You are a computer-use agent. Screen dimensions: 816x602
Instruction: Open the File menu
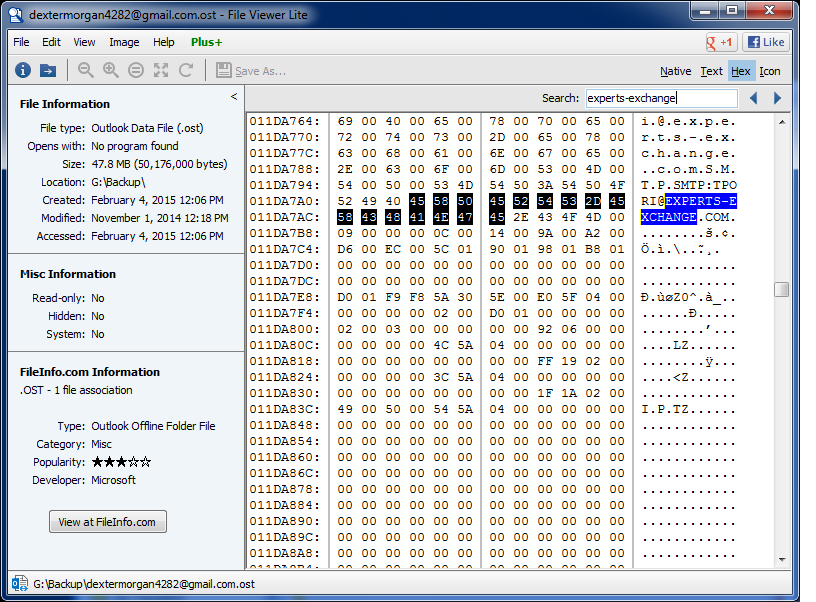(21, 42)
